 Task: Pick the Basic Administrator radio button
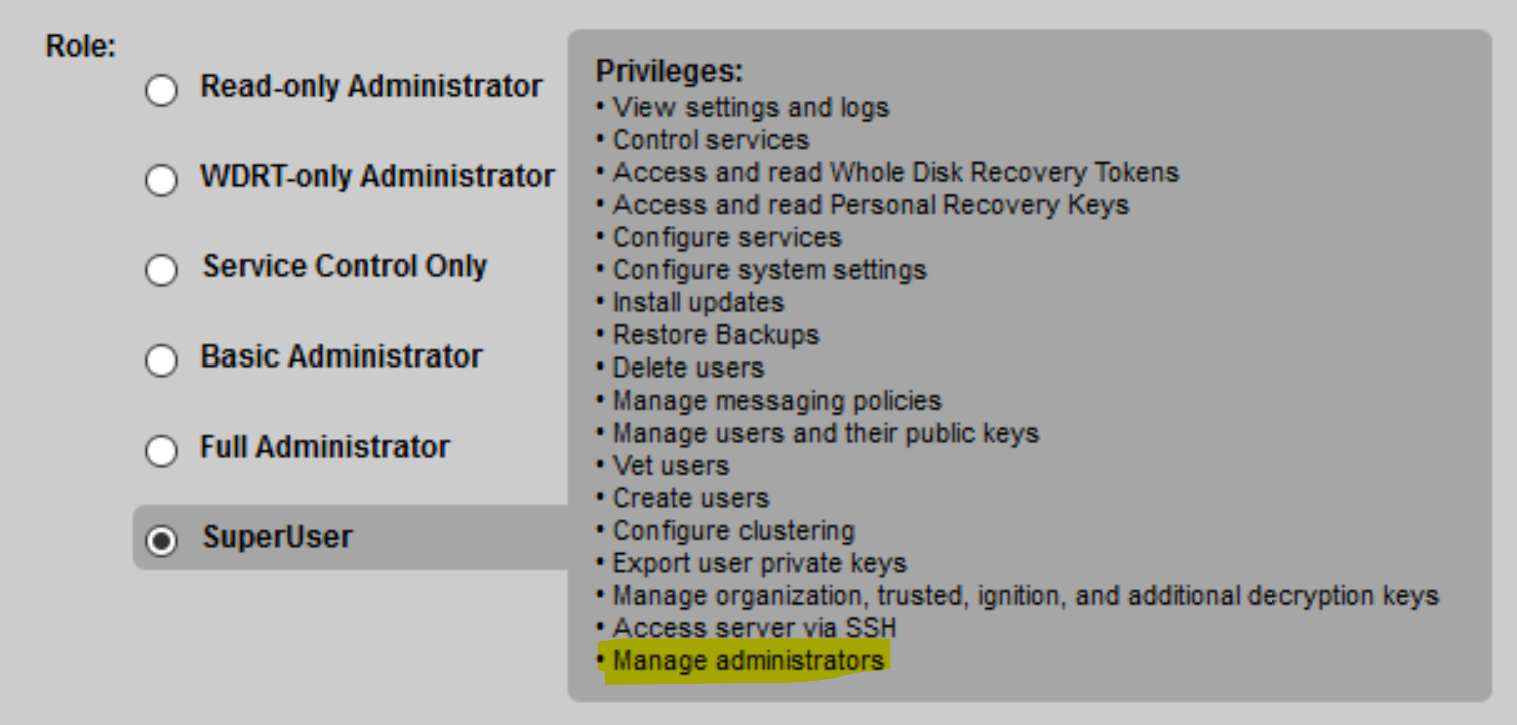161,361
